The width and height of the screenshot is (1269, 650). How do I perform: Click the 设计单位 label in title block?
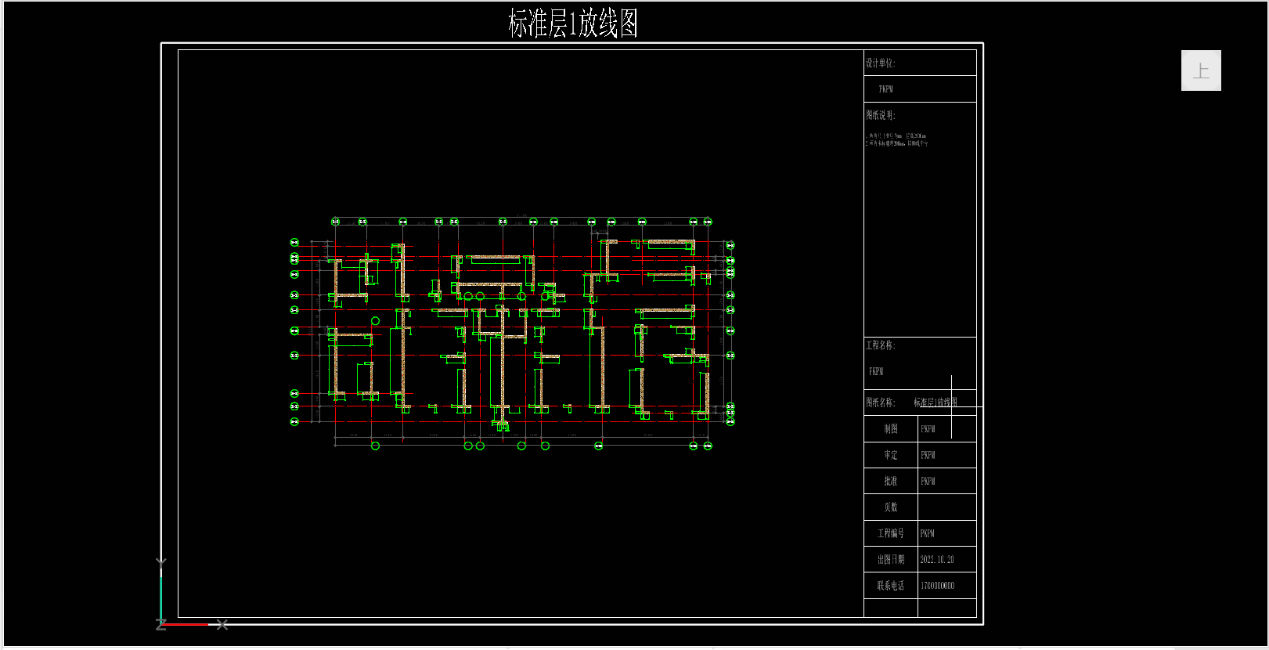[880, 63]
